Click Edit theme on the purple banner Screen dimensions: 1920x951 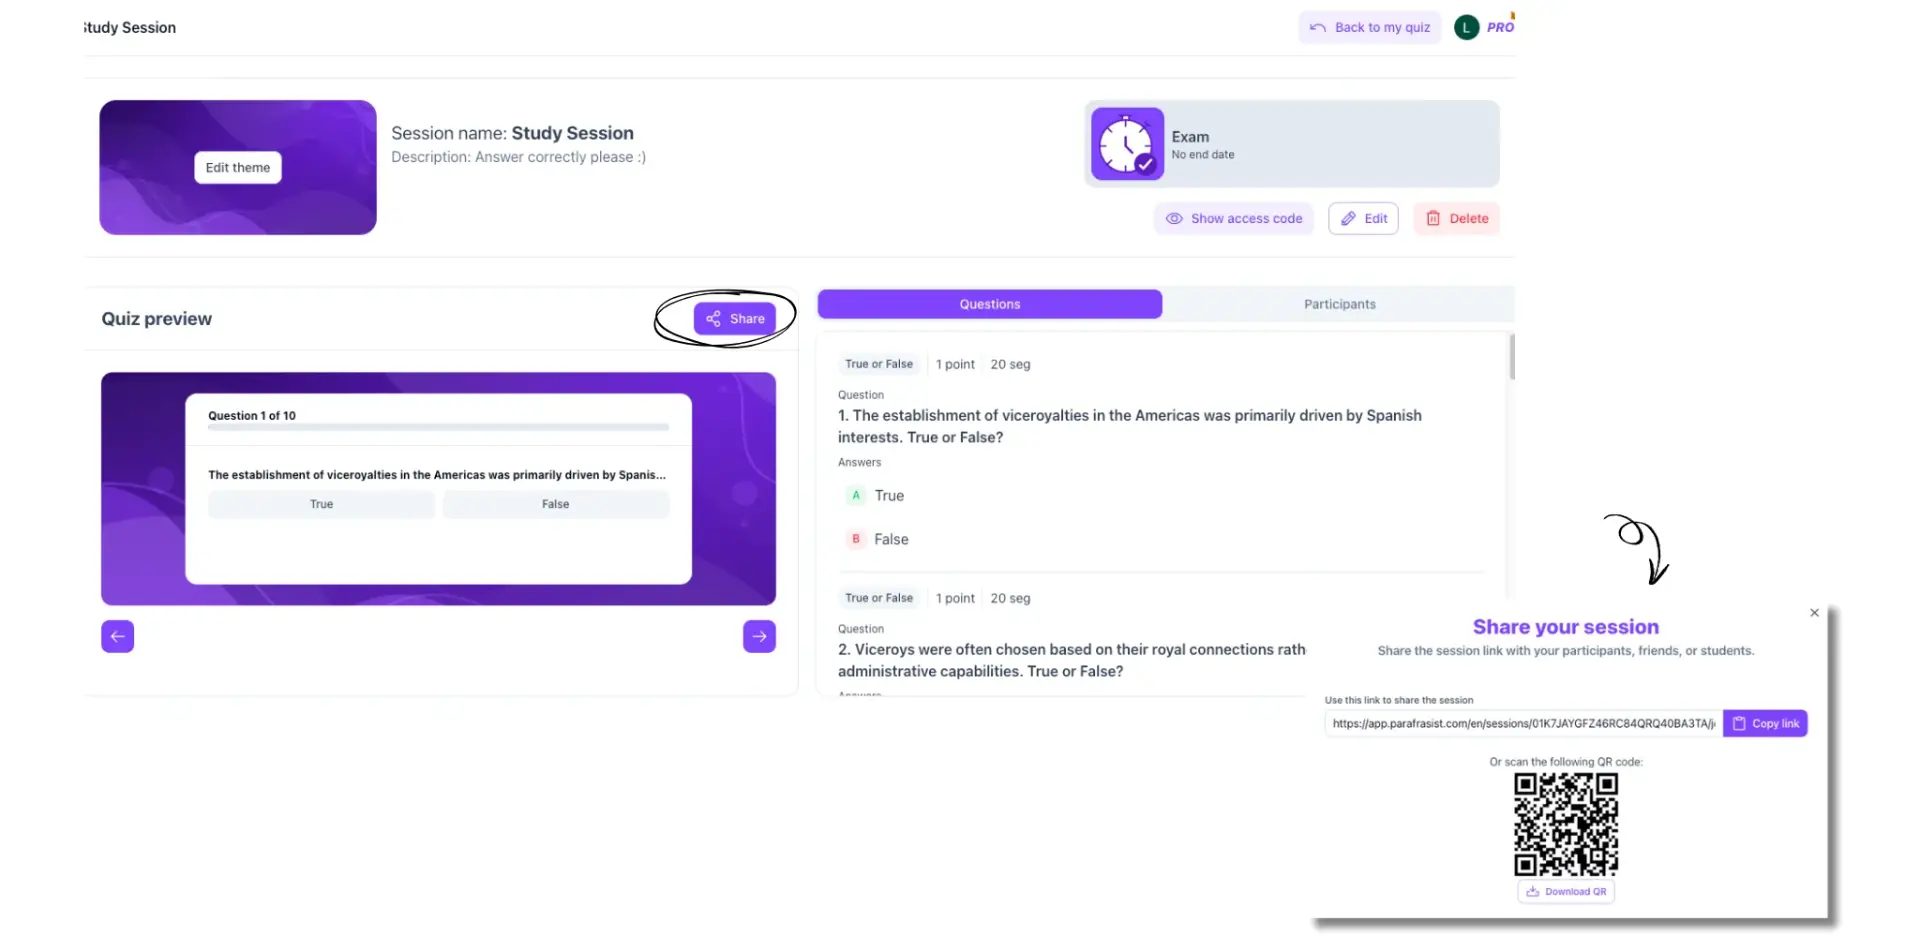[238, 168]
